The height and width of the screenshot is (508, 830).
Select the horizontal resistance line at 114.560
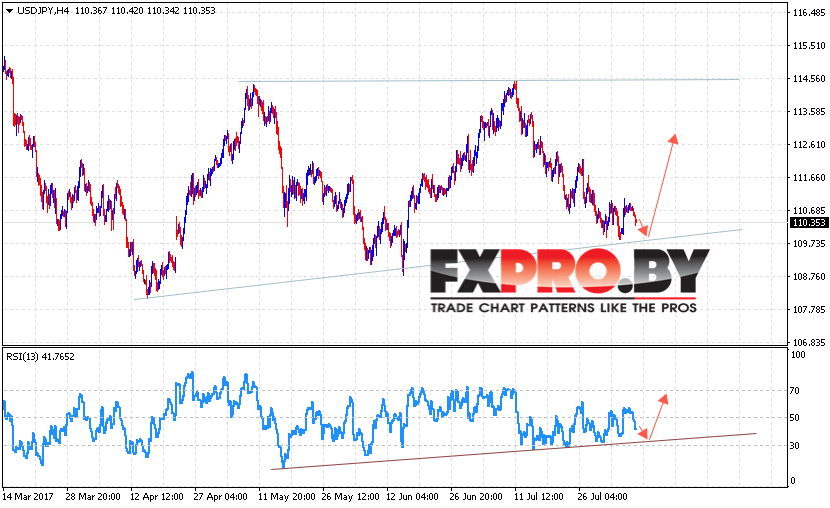coord(489,80)
